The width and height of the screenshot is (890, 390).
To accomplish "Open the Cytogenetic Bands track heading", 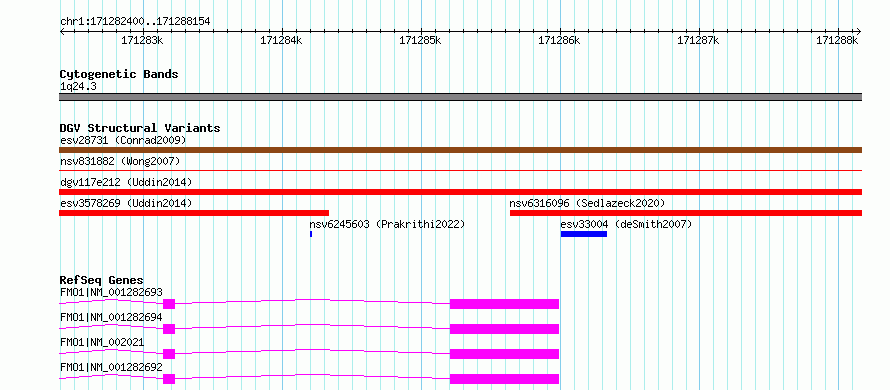I will 119,74.
